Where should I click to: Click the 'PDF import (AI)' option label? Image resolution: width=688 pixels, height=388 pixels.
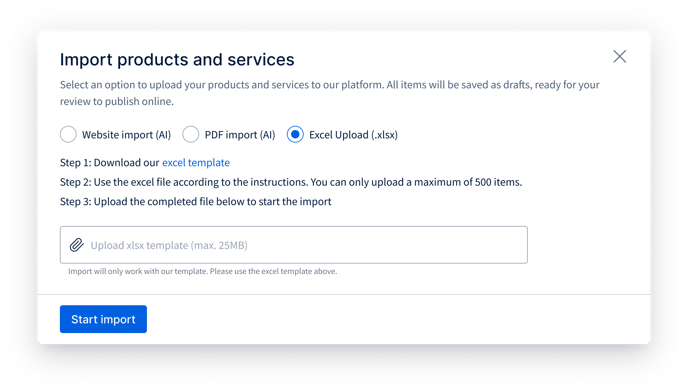click(240, 135)
